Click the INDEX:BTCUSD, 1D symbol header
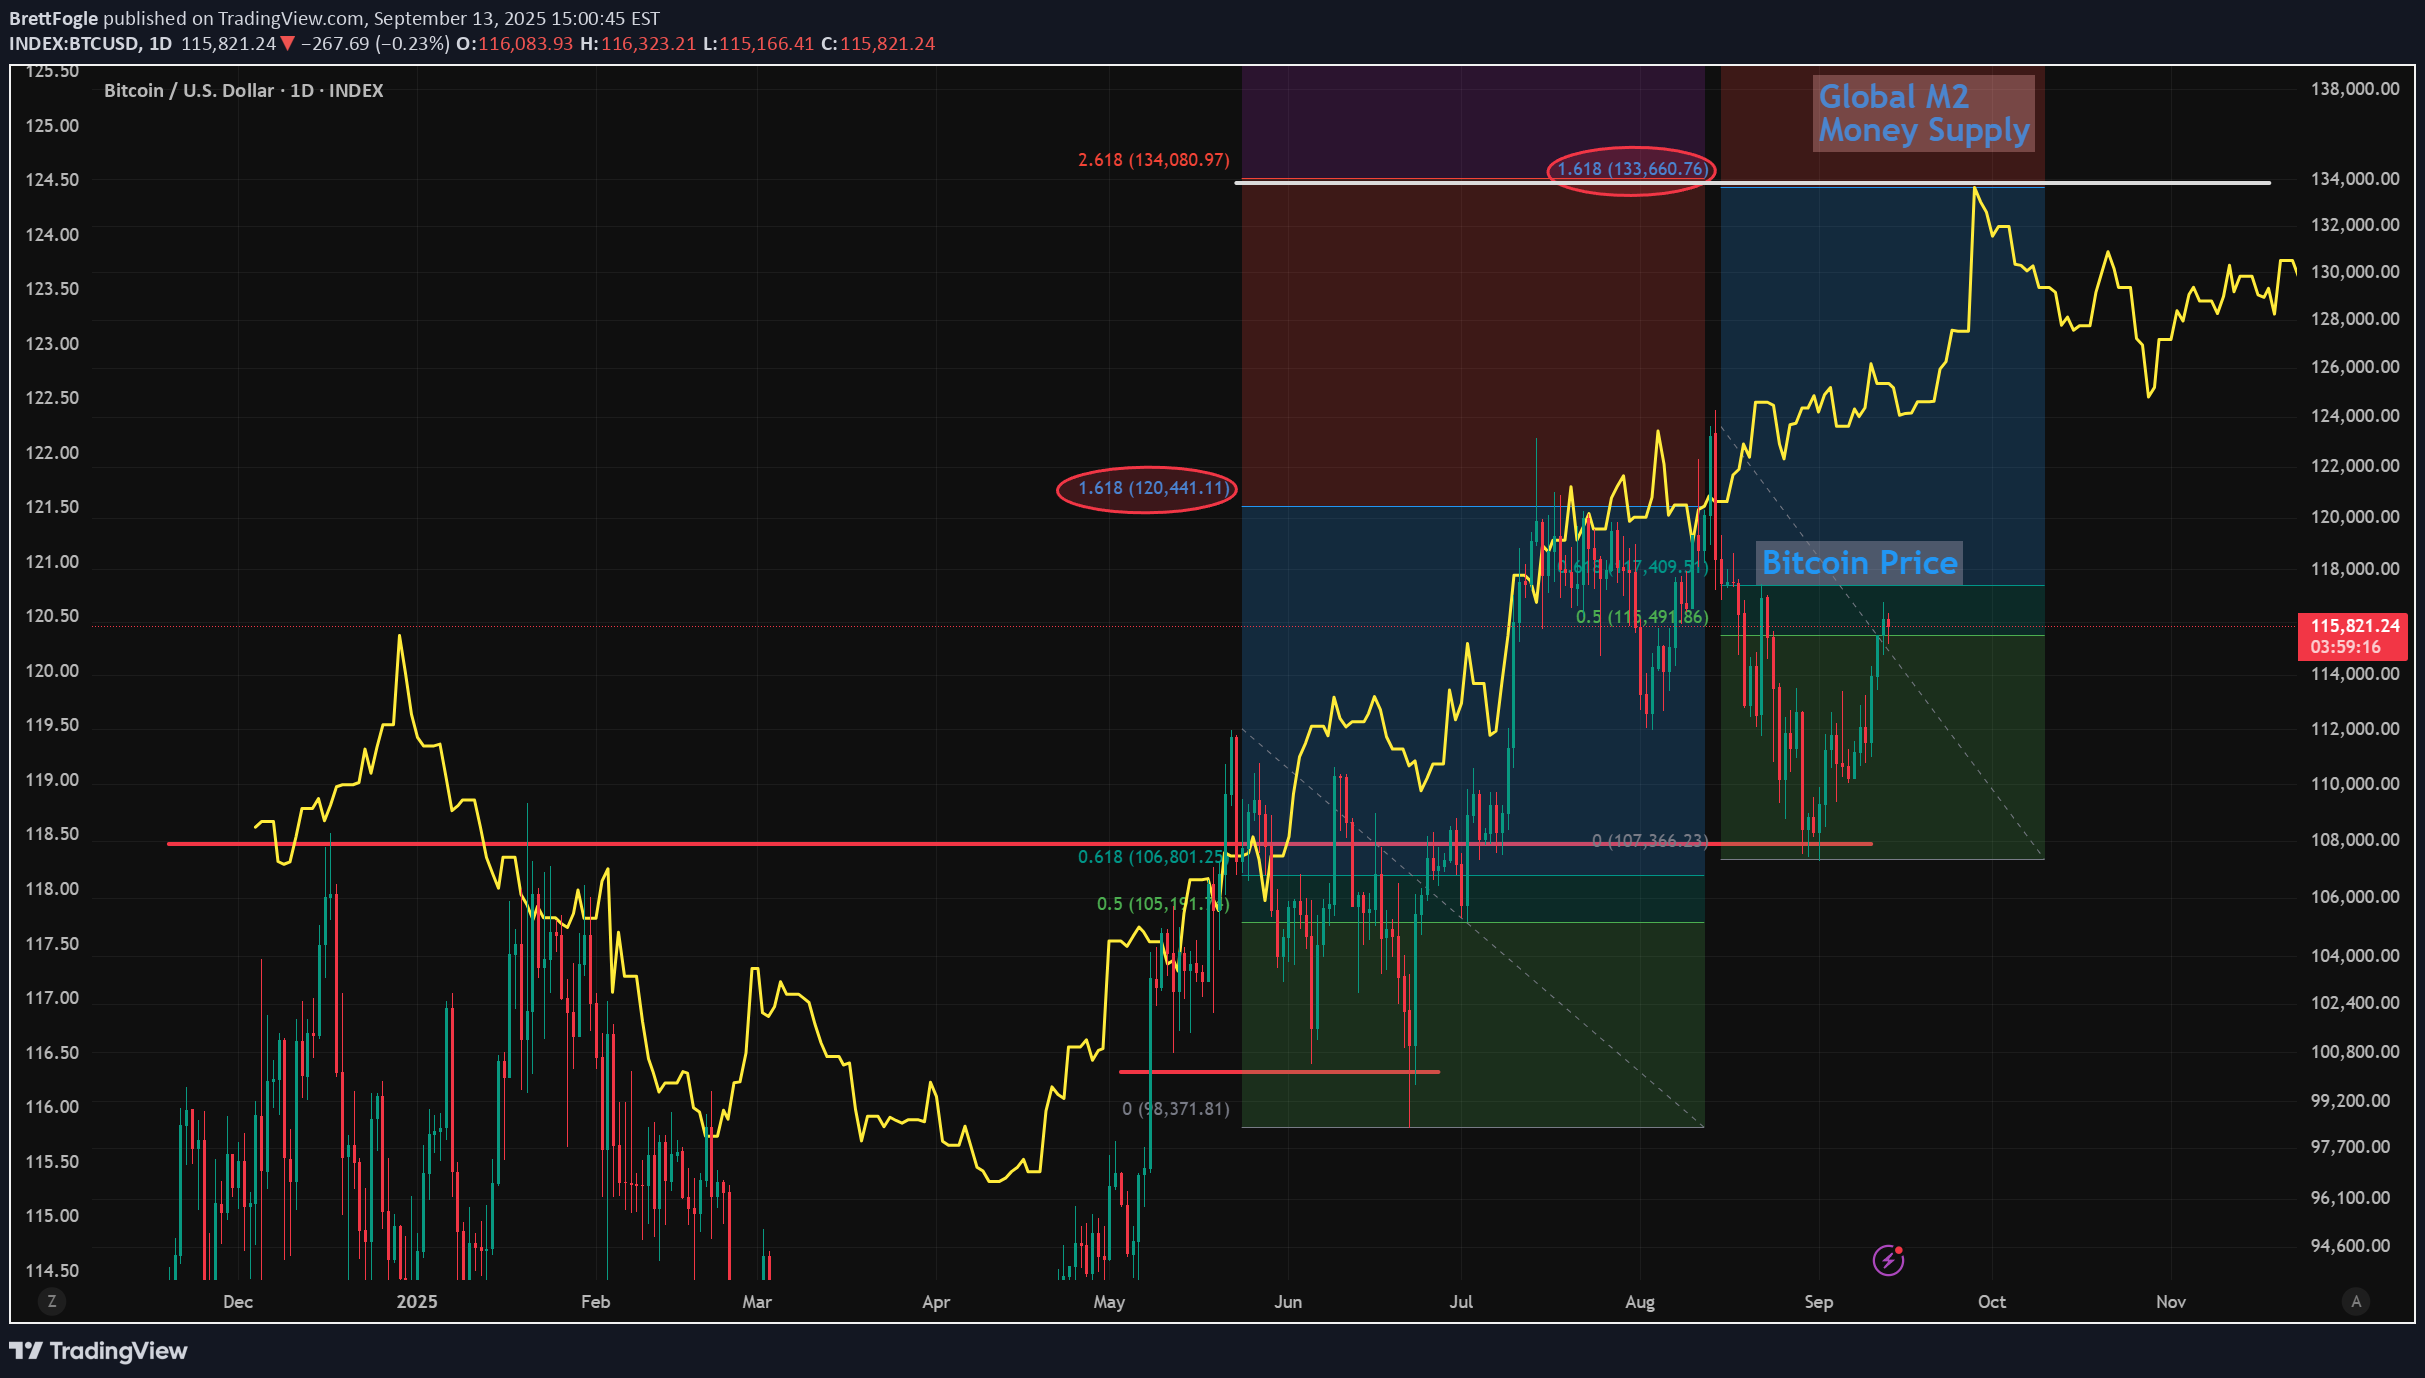The width and height of the screenshot is (2425, 1378). tap(90, 43)
